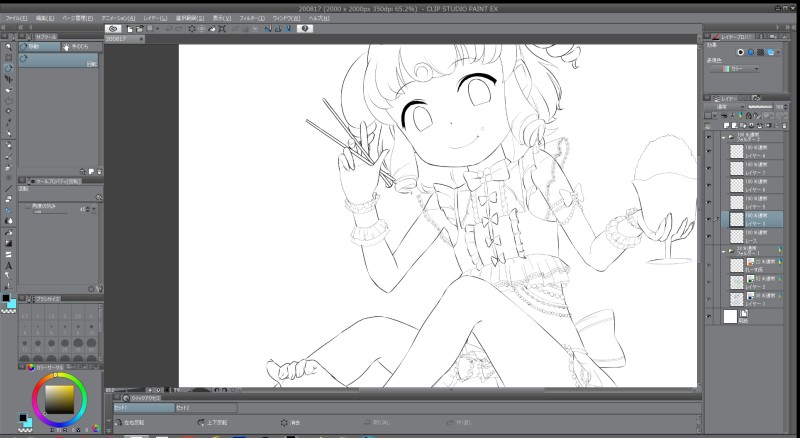Click 上下反転 flip vertical in Quick Access
This screenshot has height=438, width=800.
click(x=212, y=423)
